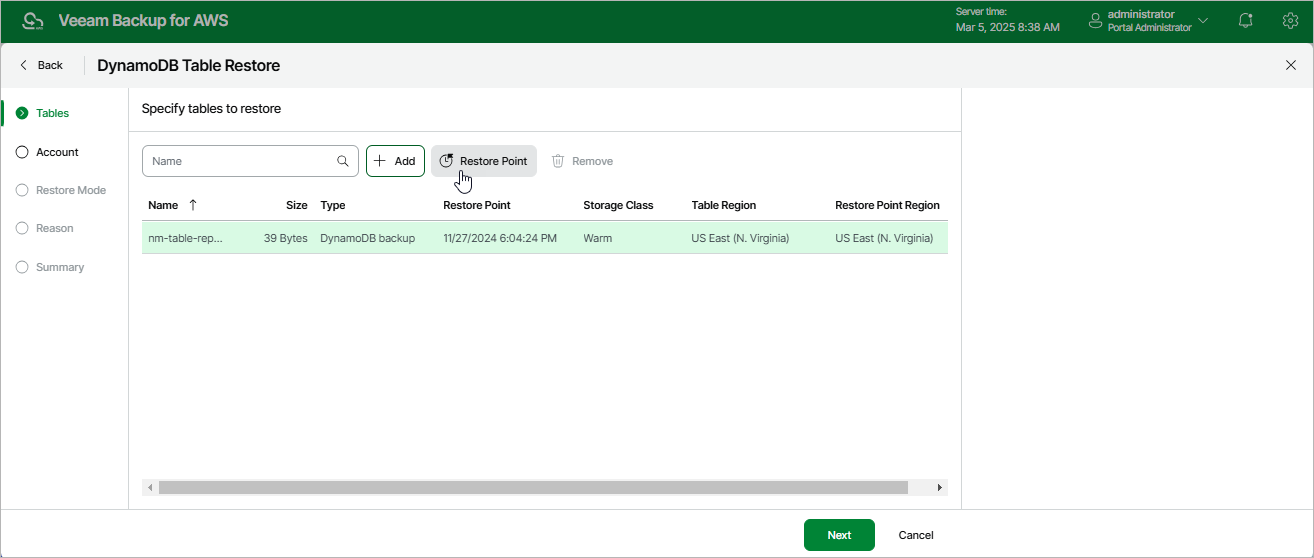The height and width of the screenshot is (558, 1314).
Task: Click the horizontal scrollbar left arrow
Action: (x=150, y=488)
